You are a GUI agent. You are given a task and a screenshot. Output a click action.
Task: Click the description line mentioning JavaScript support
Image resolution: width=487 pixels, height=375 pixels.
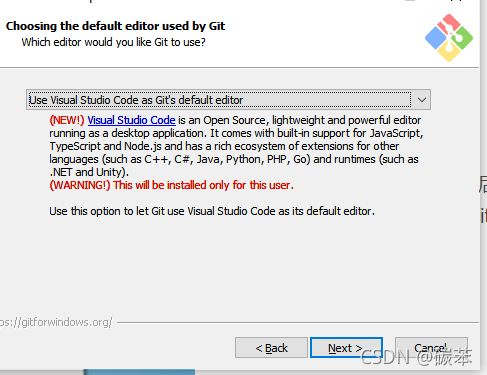236,133
